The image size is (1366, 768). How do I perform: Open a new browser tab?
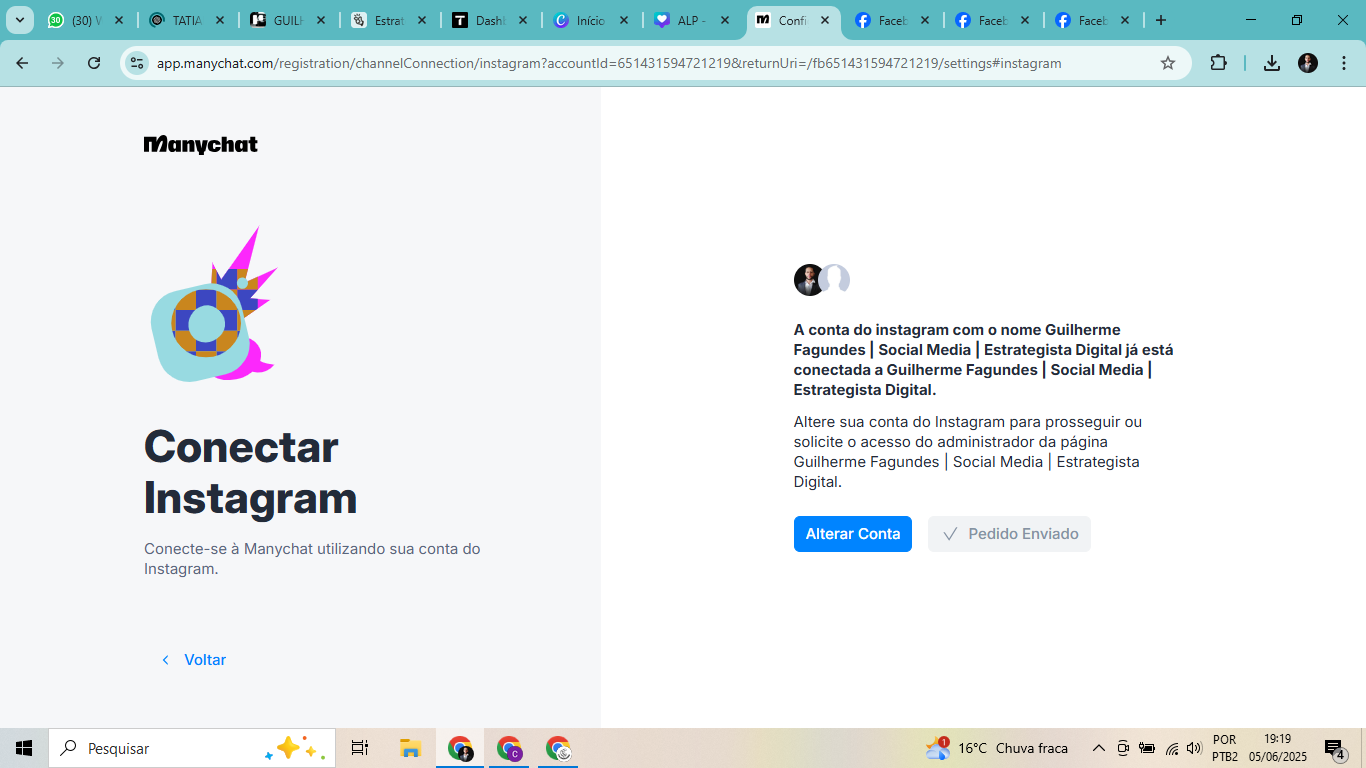[x=1160, y=20]
